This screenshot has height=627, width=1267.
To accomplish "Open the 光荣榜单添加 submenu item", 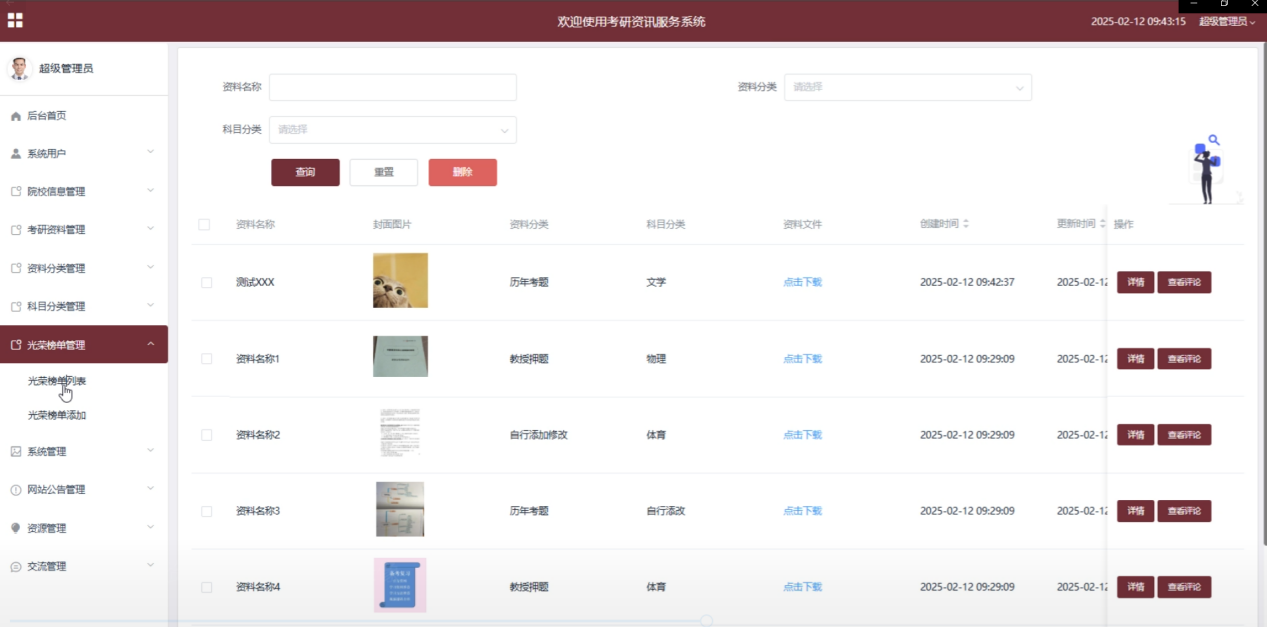I will (57, 415).
